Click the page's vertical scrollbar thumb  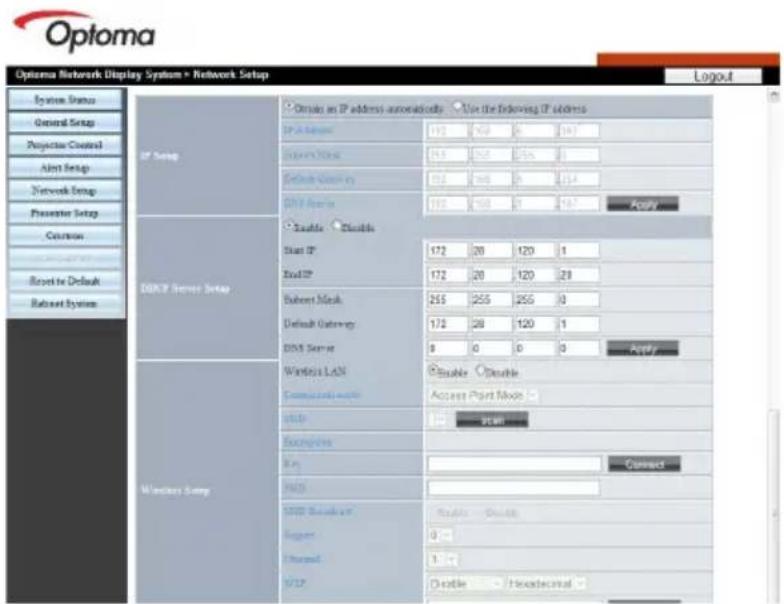pyautogui.click(x=774, y=505)
